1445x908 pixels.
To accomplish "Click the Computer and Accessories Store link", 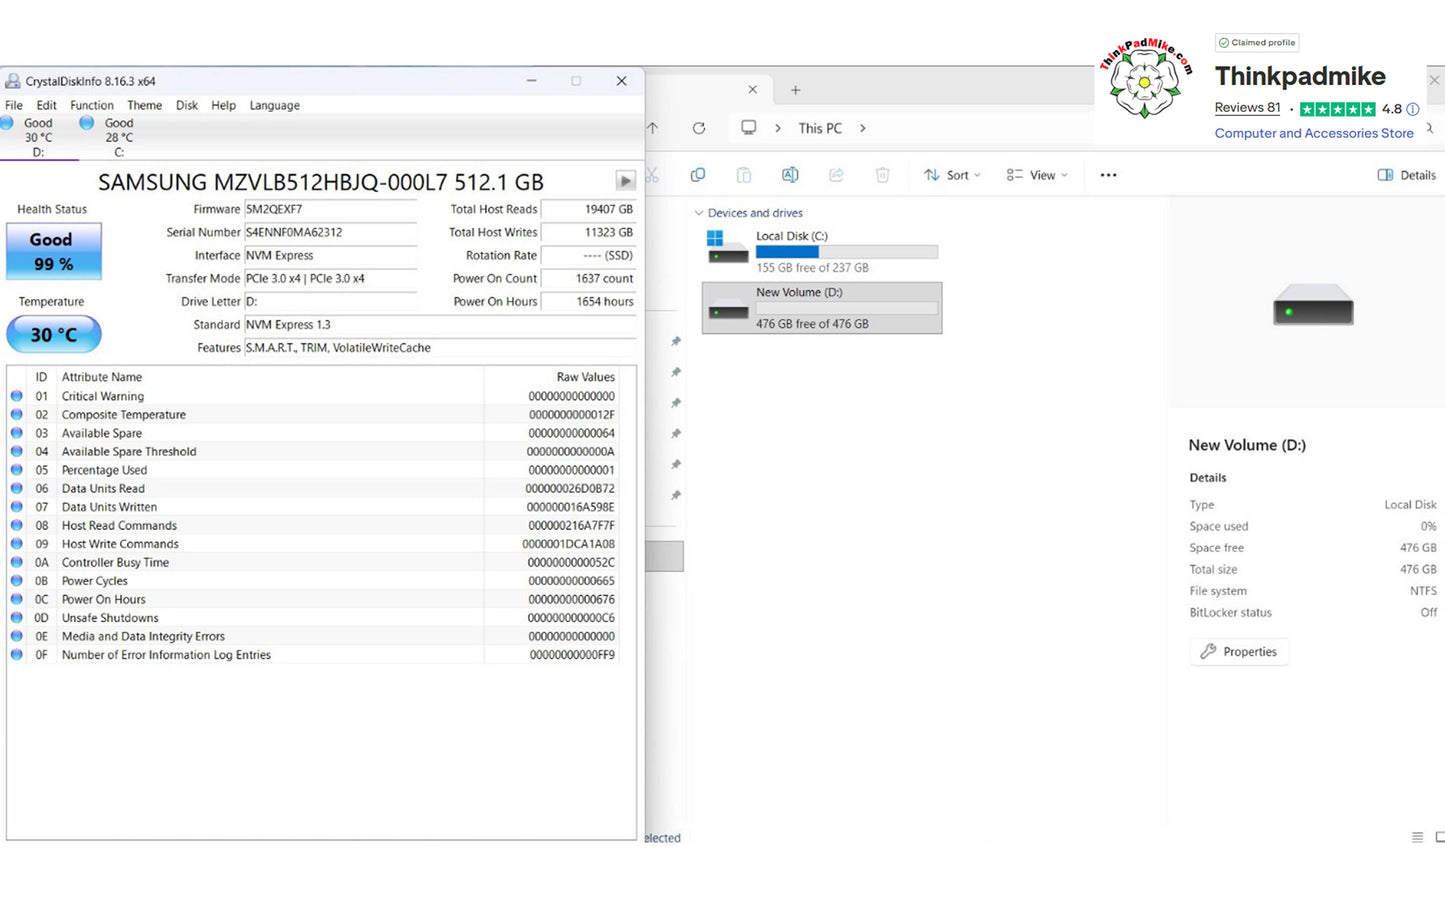I will 1314,133.
